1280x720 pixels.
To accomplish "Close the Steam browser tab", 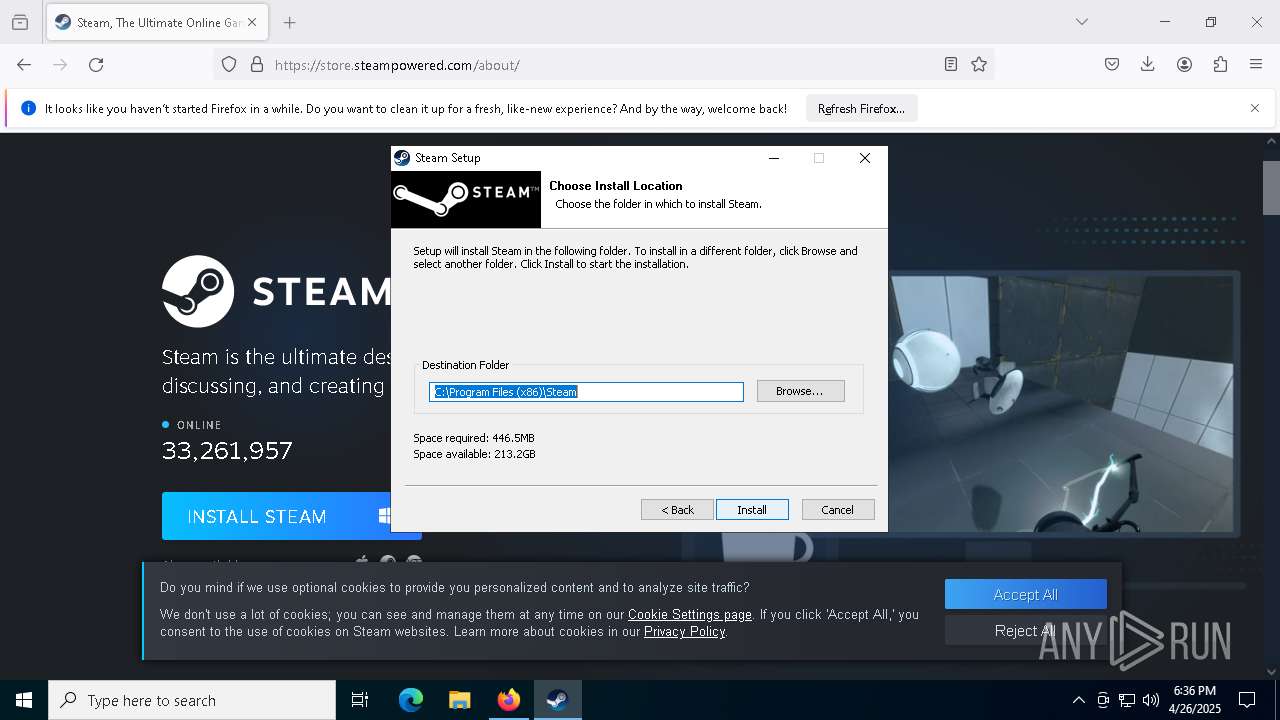I will (252, 22).
